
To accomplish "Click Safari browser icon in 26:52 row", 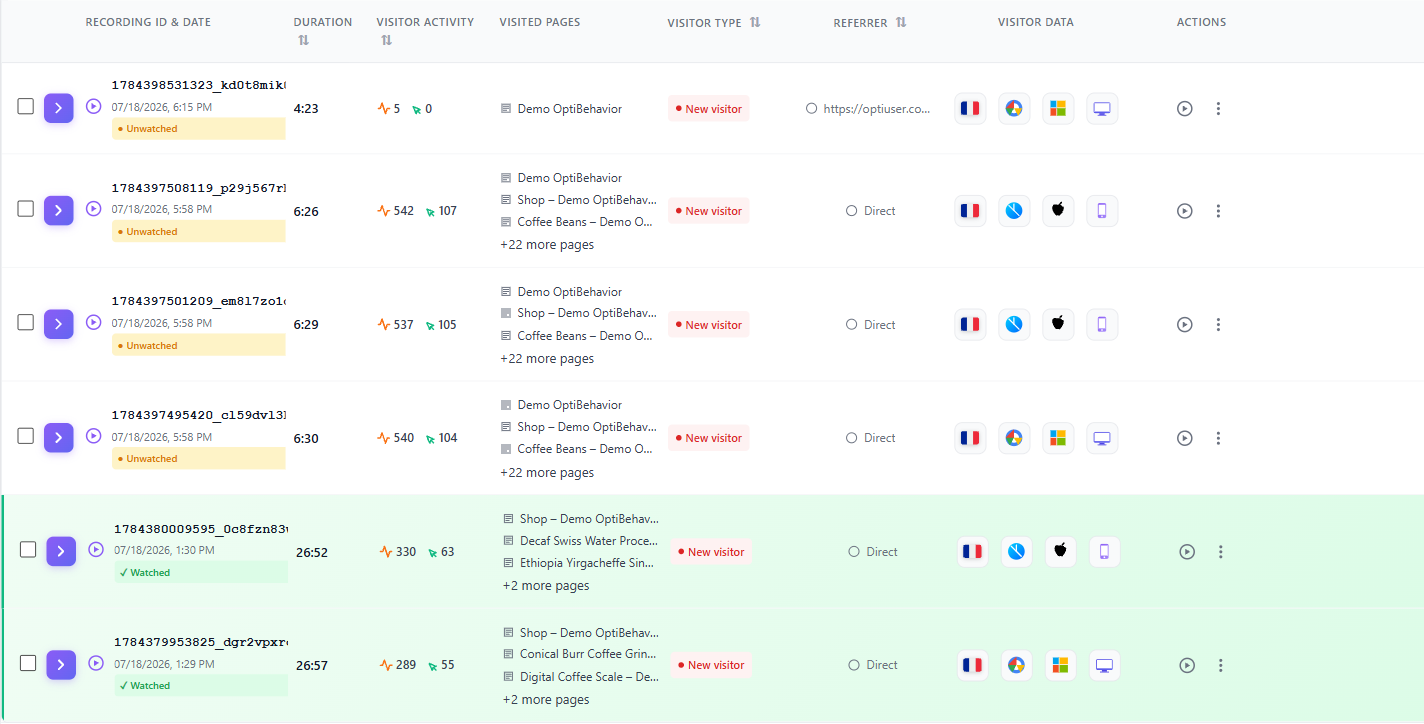I will [x=1016, y=552].
